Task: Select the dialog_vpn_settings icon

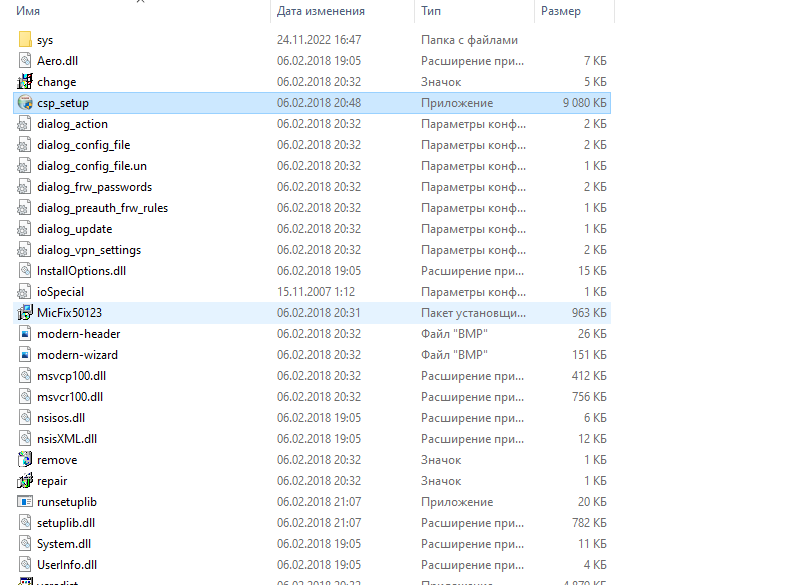Action: pos(25,249)
